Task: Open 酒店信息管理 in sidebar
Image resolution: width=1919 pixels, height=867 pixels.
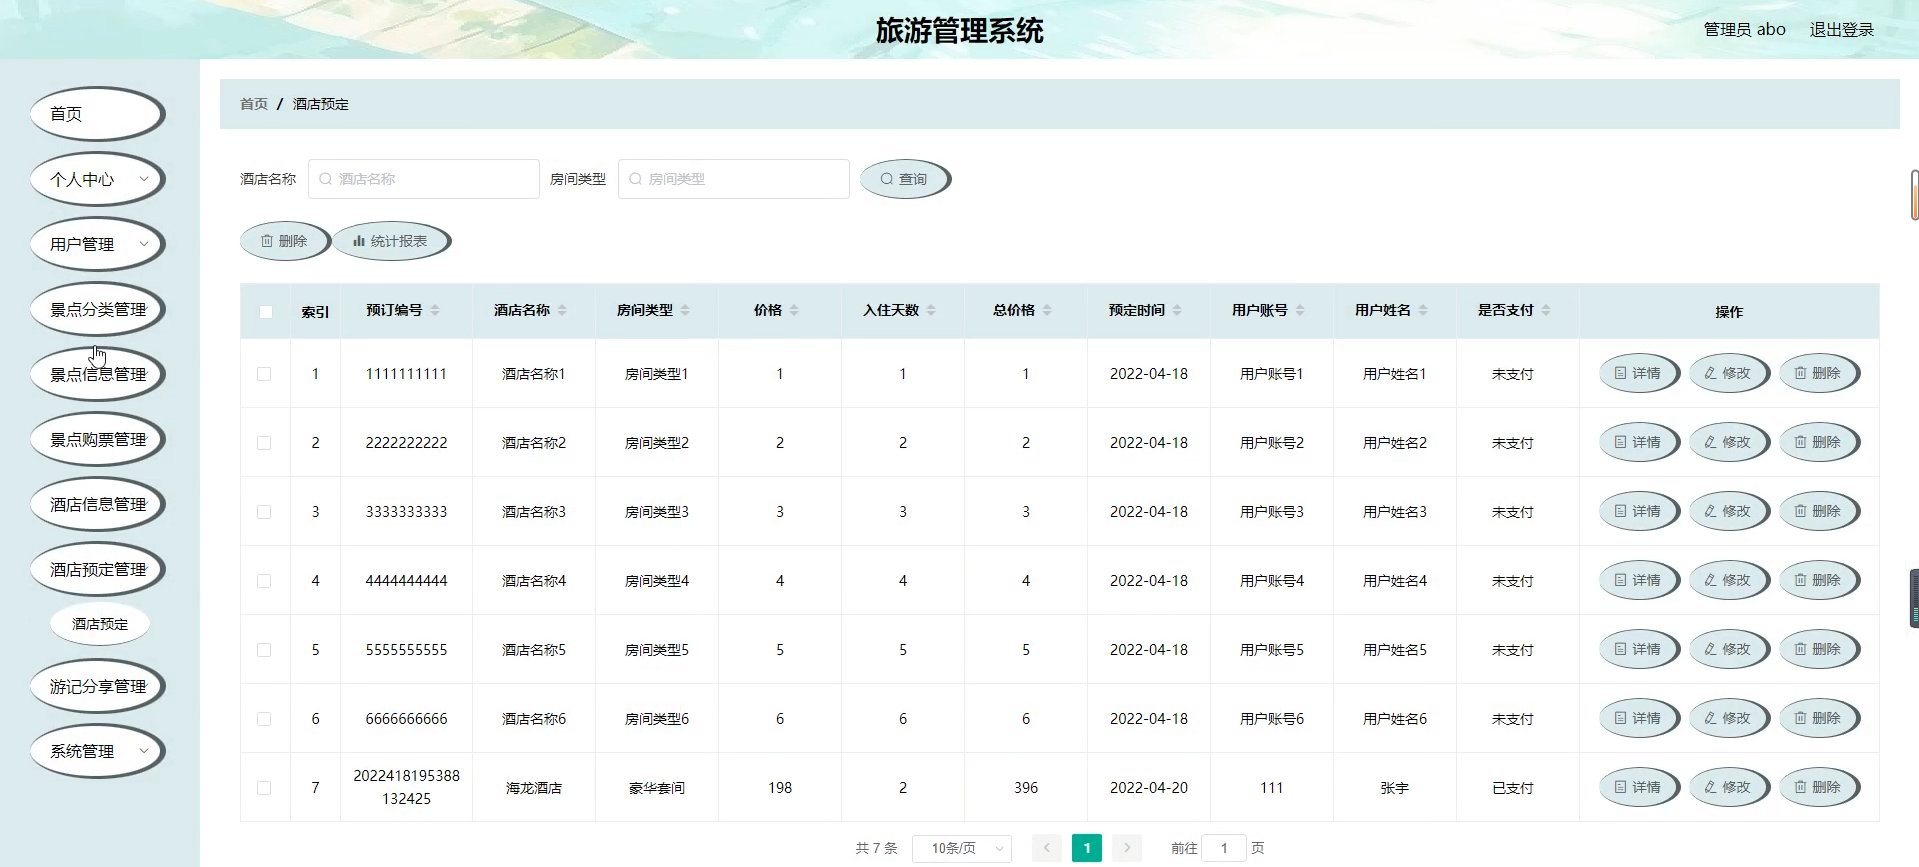Action: [97, 504]
